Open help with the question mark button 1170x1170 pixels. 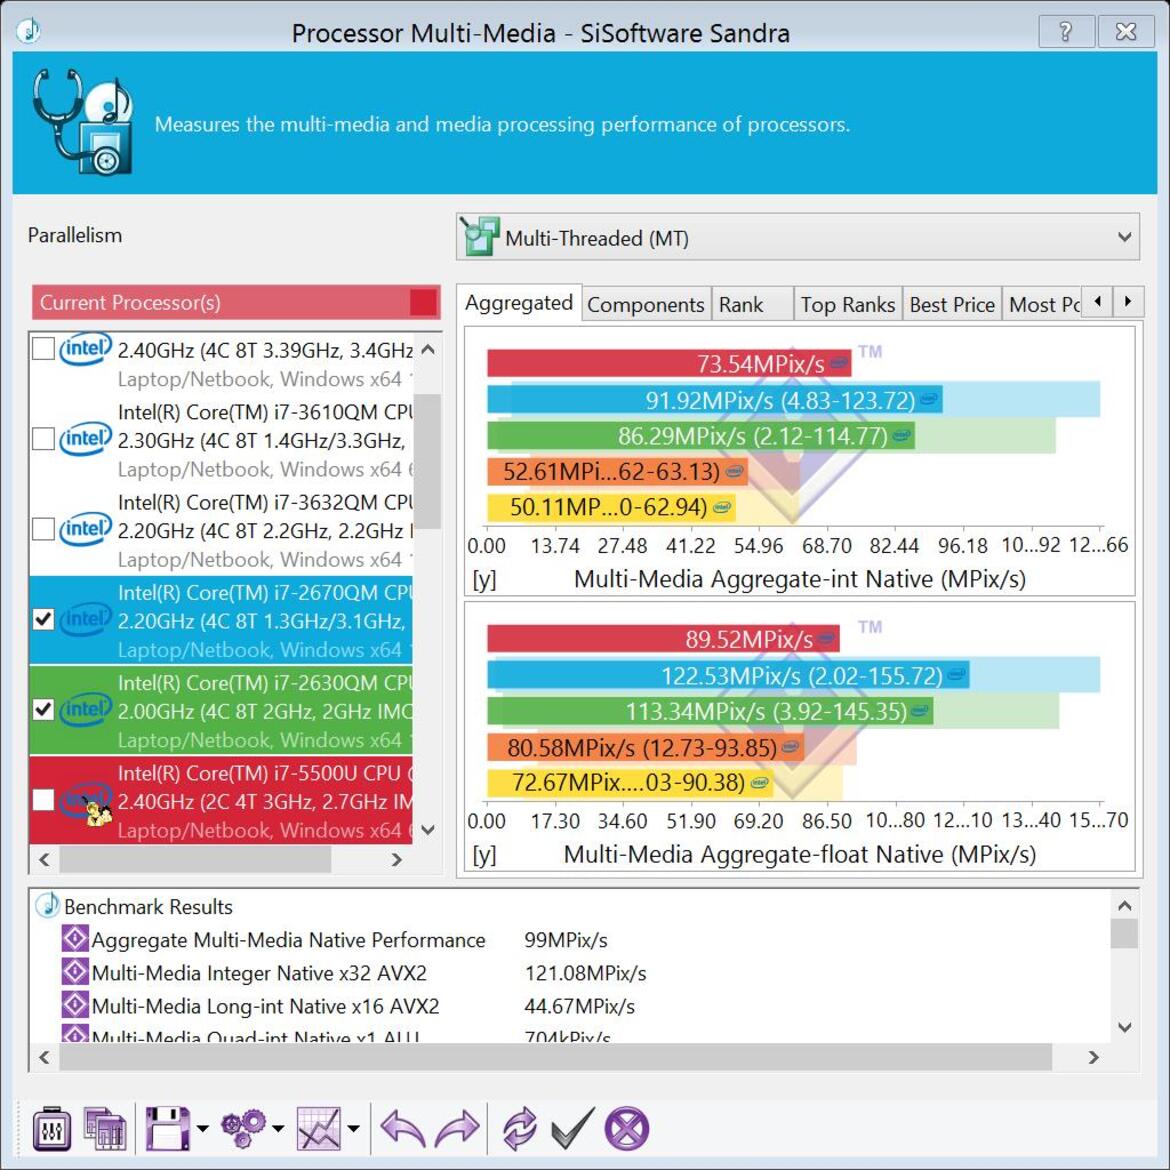[1066, 31]
